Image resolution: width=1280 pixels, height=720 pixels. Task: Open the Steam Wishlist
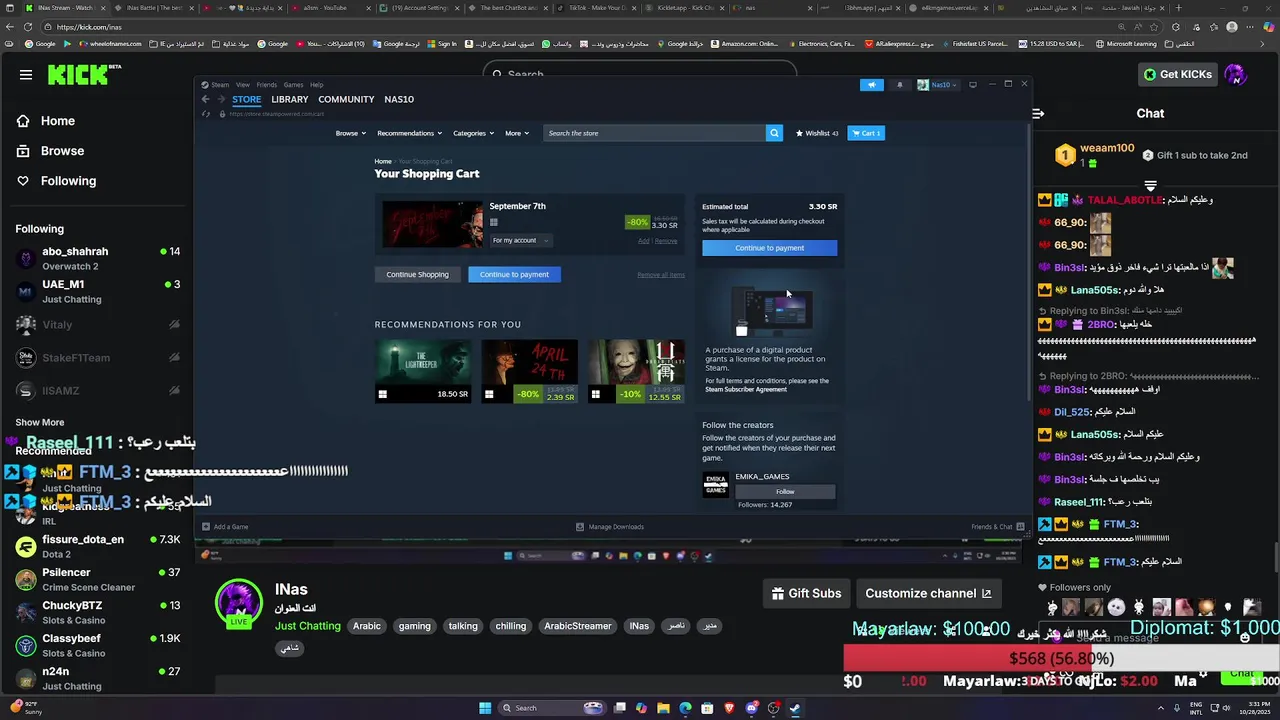click(x=816, y=133)
